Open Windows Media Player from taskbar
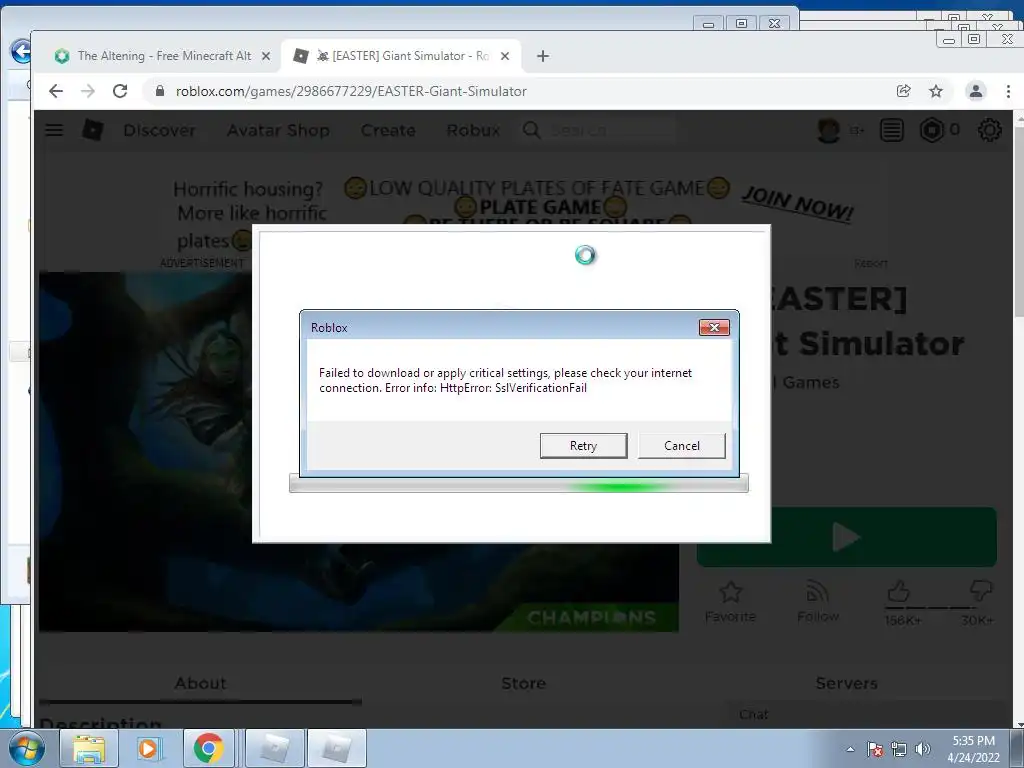Viewport: 1024px width, 768px height. pyautogui.click(x=148, y=748)
